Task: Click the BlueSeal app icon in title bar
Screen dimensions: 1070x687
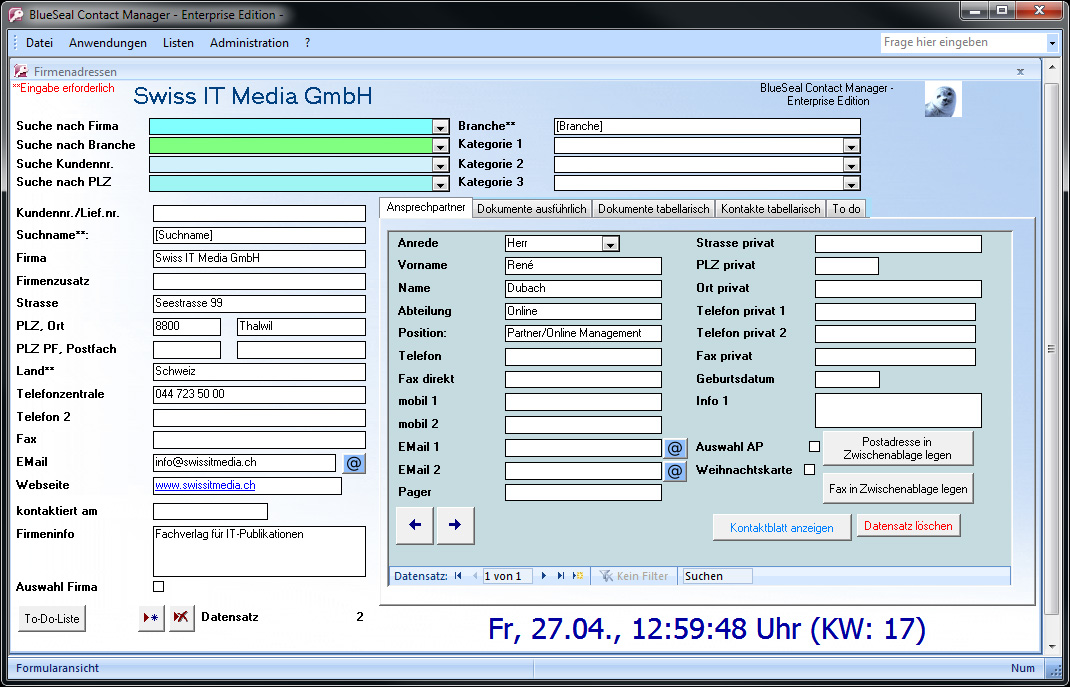Action: (16, 14)
